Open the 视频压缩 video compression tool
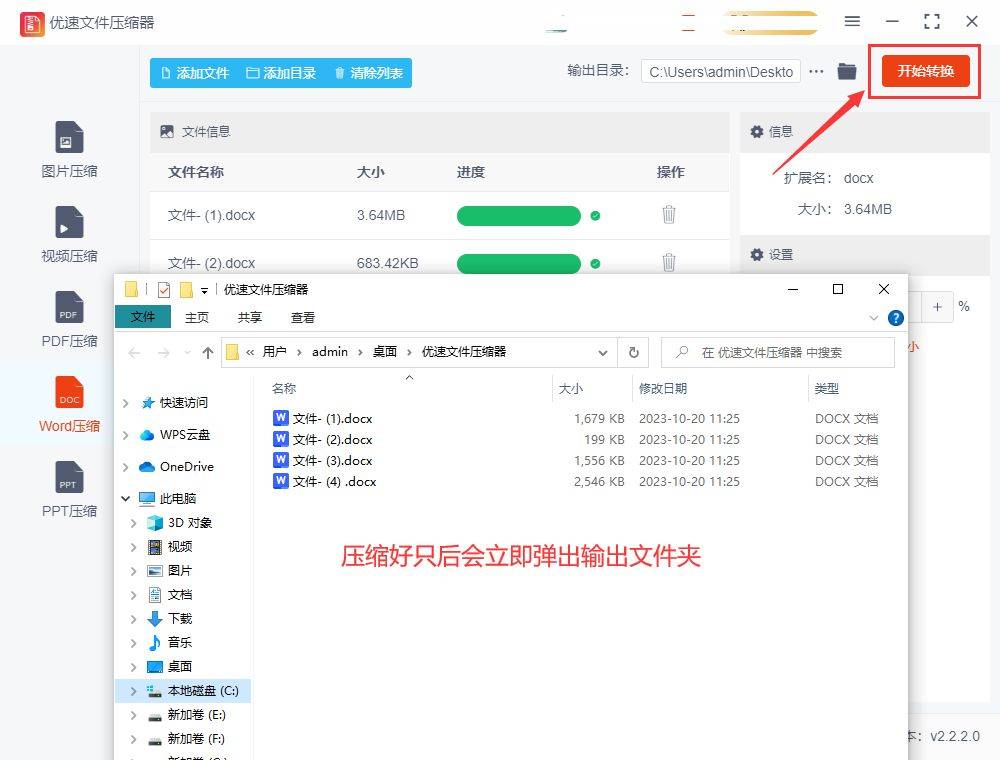This screenshot has height=760, width=1000. [69, 234]
